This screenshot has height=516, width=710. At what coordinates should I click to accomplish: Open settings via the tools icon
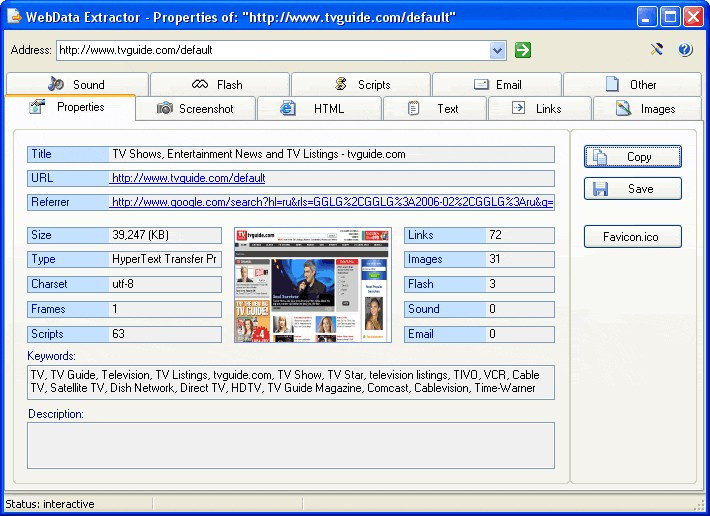click(x=657, y=49)
